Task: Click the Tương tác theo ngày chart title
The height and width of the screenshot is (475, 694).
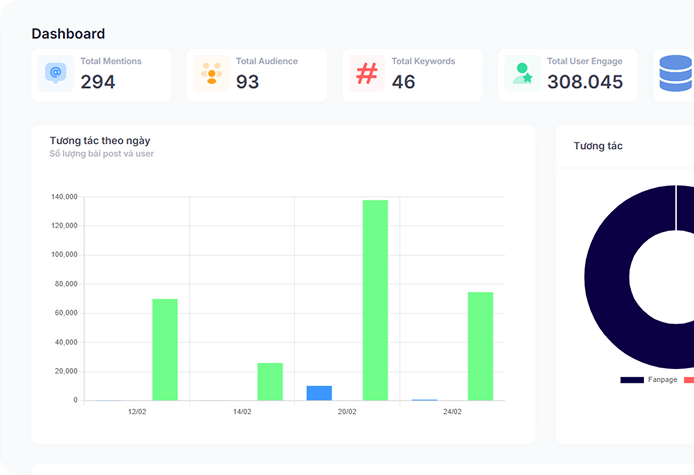Action: (100, 140)
